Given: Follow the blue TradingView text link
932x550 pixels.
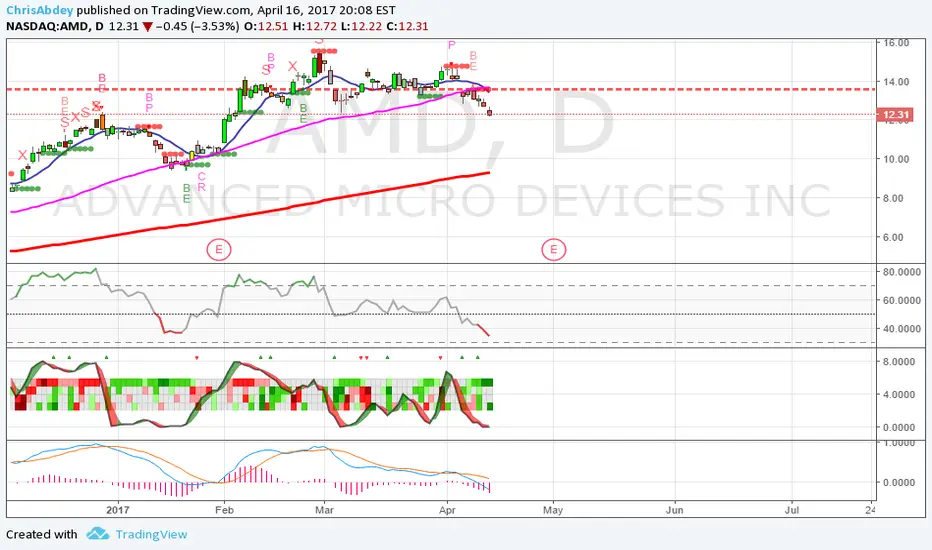Looking at the screenshot, I should pos(151,535).
